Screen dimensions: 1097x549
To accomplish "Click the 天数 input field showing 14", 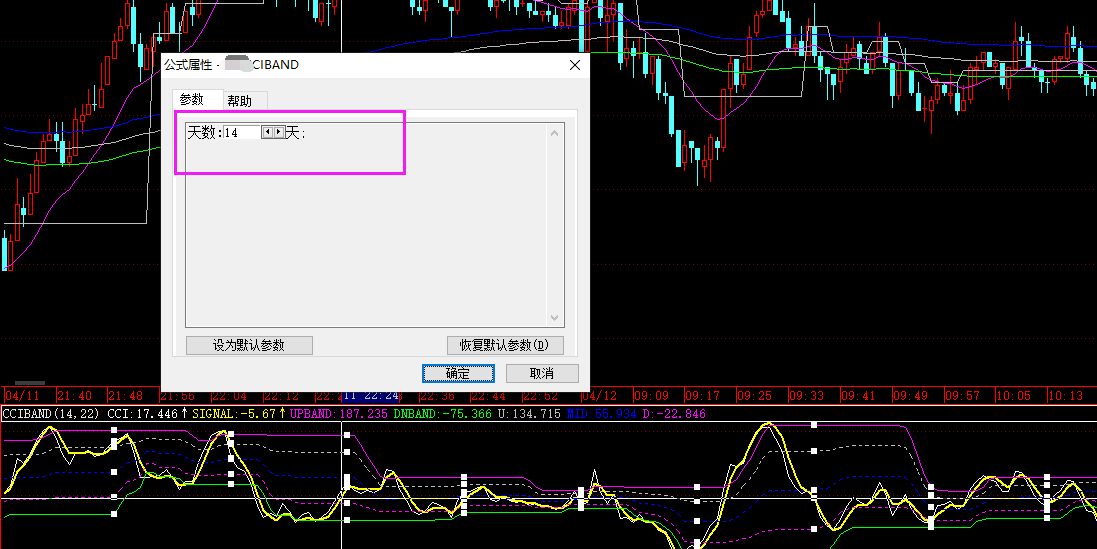I will point(241,132).
